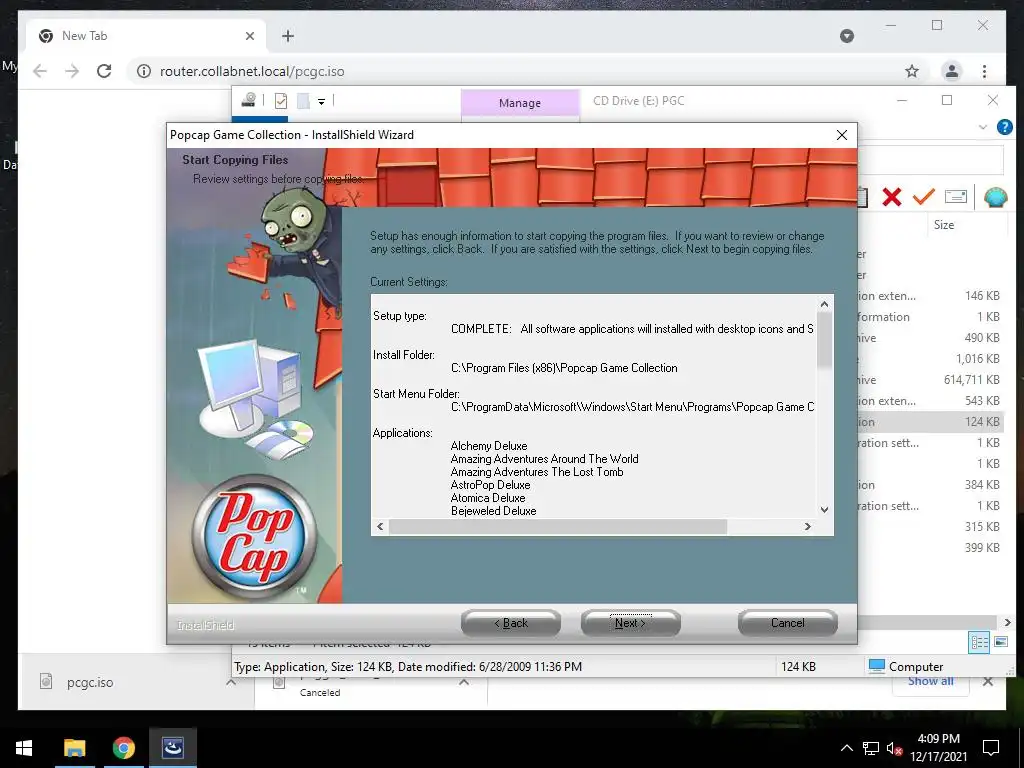1024x768 pixels.
Task: Select the Explorer row sized 1,016 KB
Action: 930,359
